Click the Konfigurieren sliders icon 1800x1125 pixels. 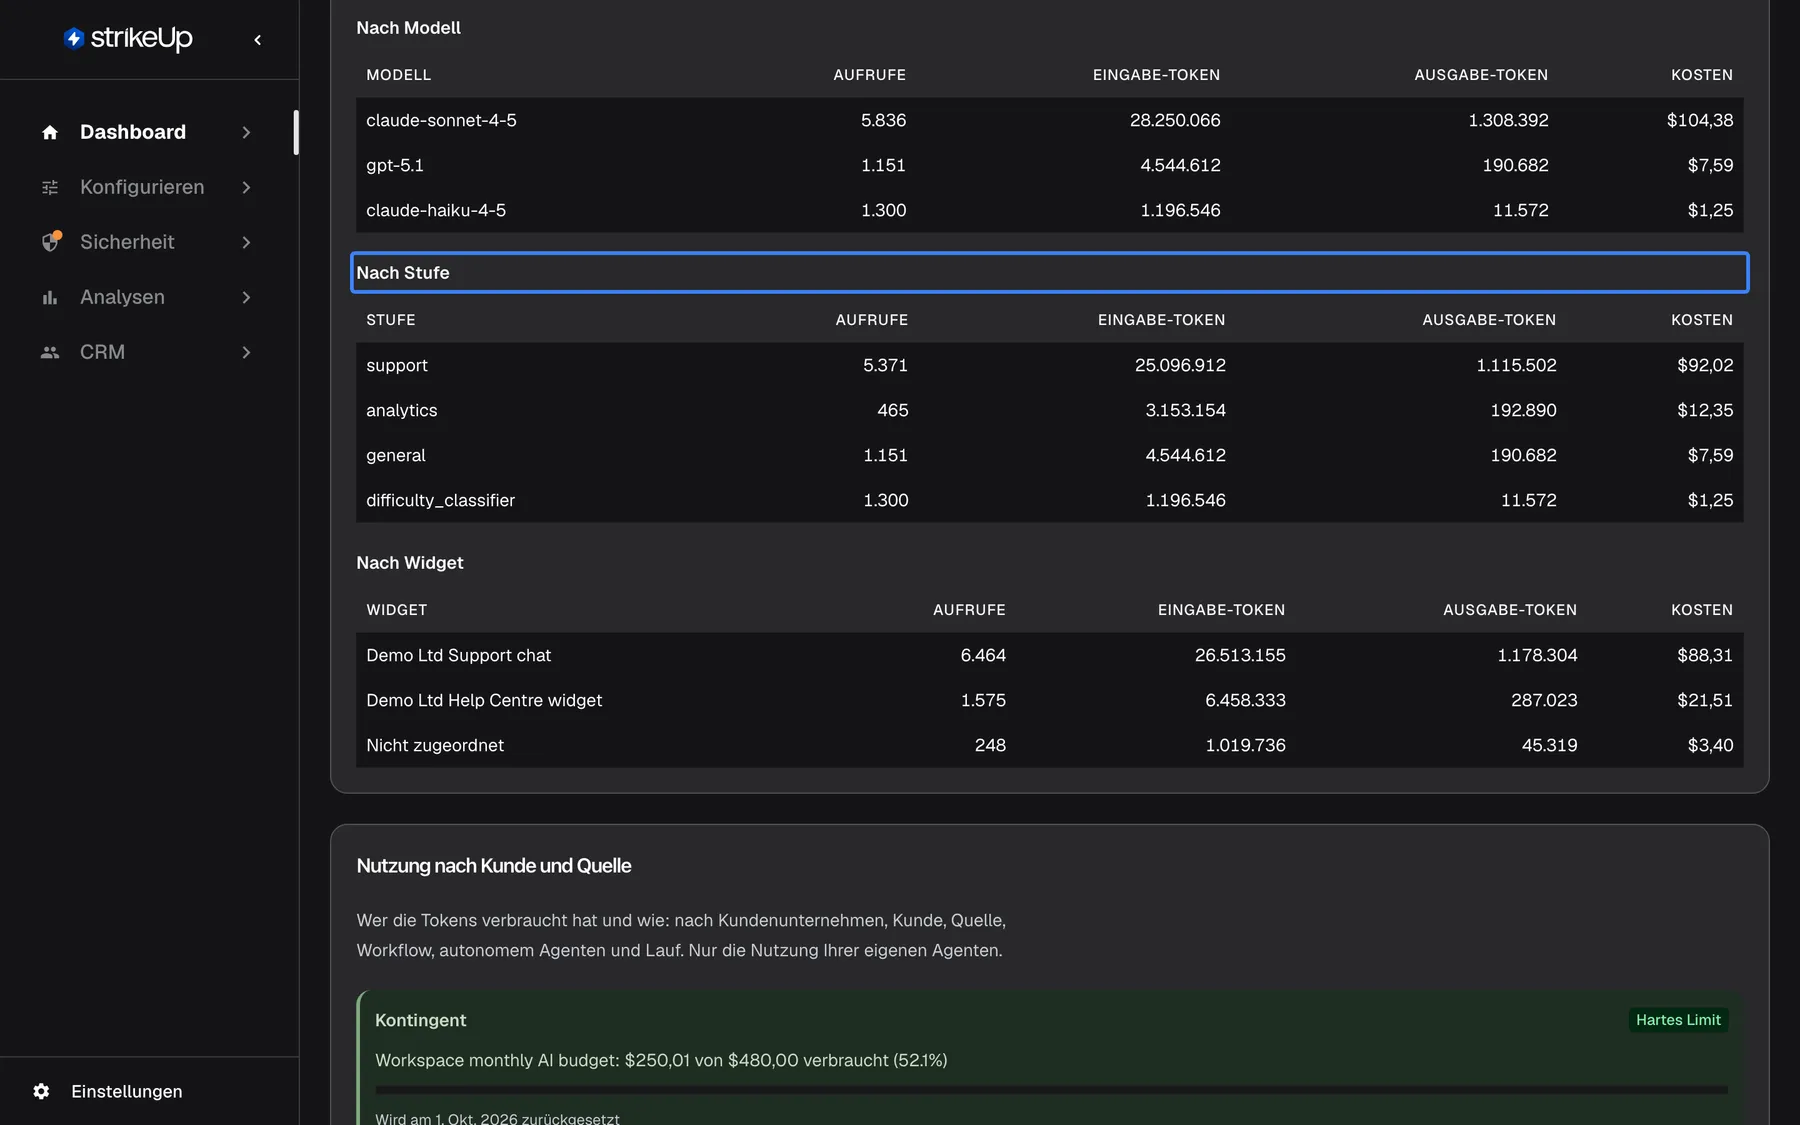click(50, 187)
